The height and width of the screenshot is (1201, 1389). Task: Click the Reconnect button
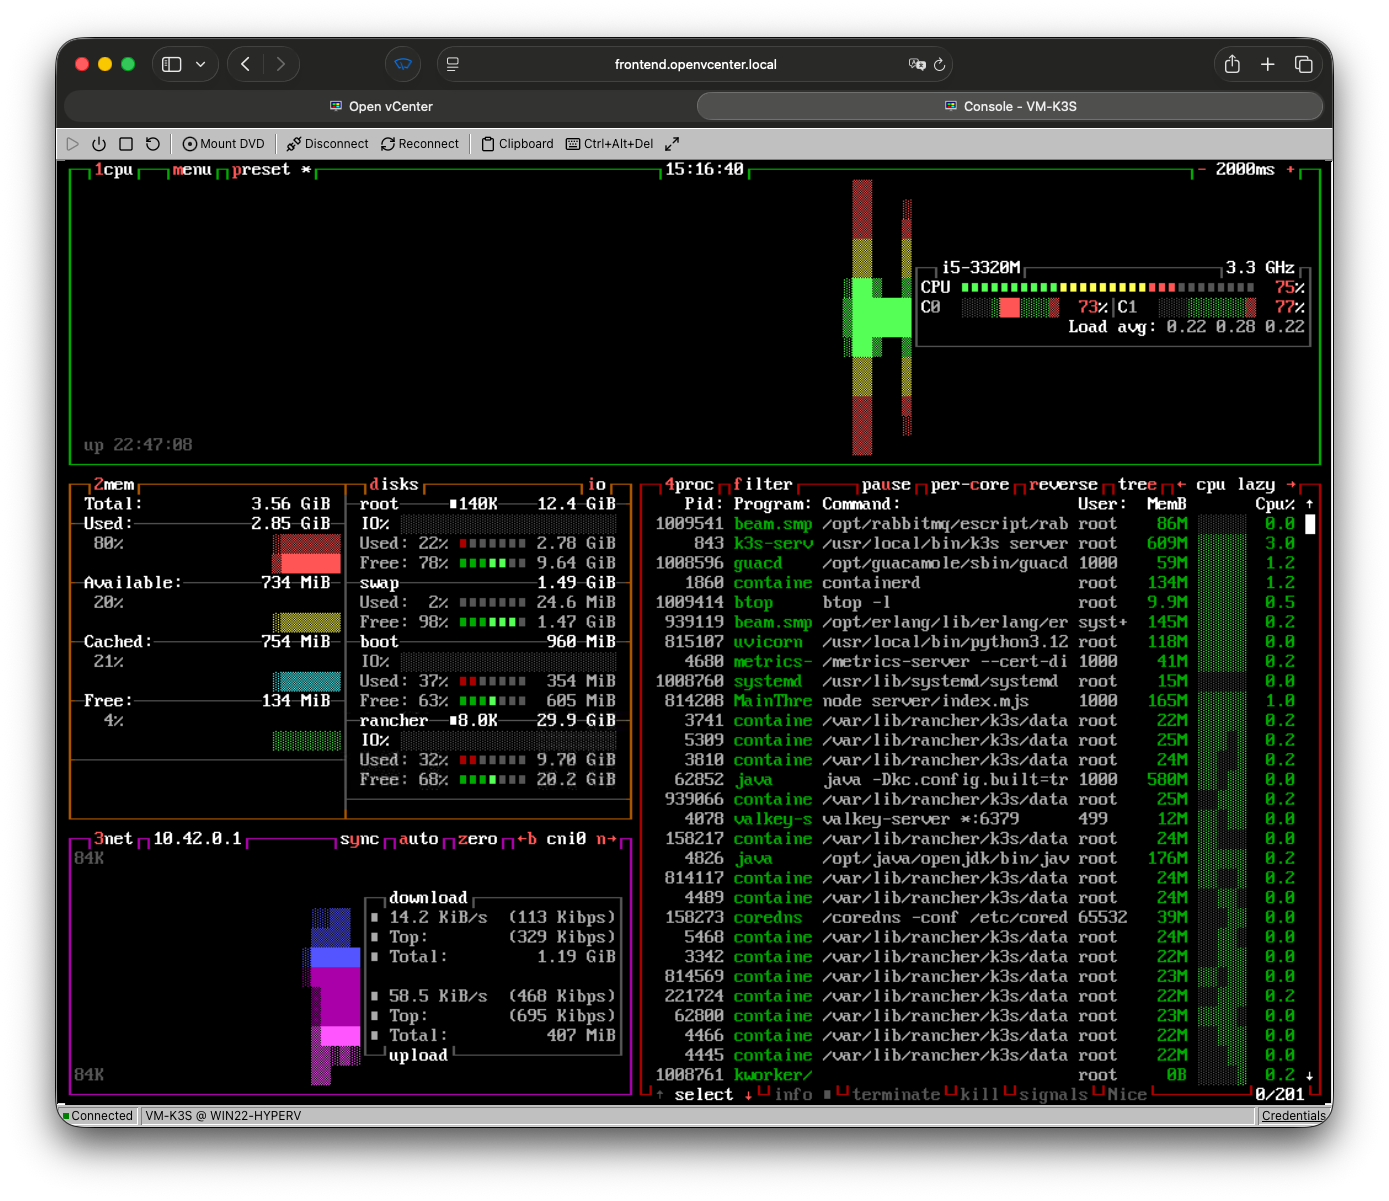[420, 144]
